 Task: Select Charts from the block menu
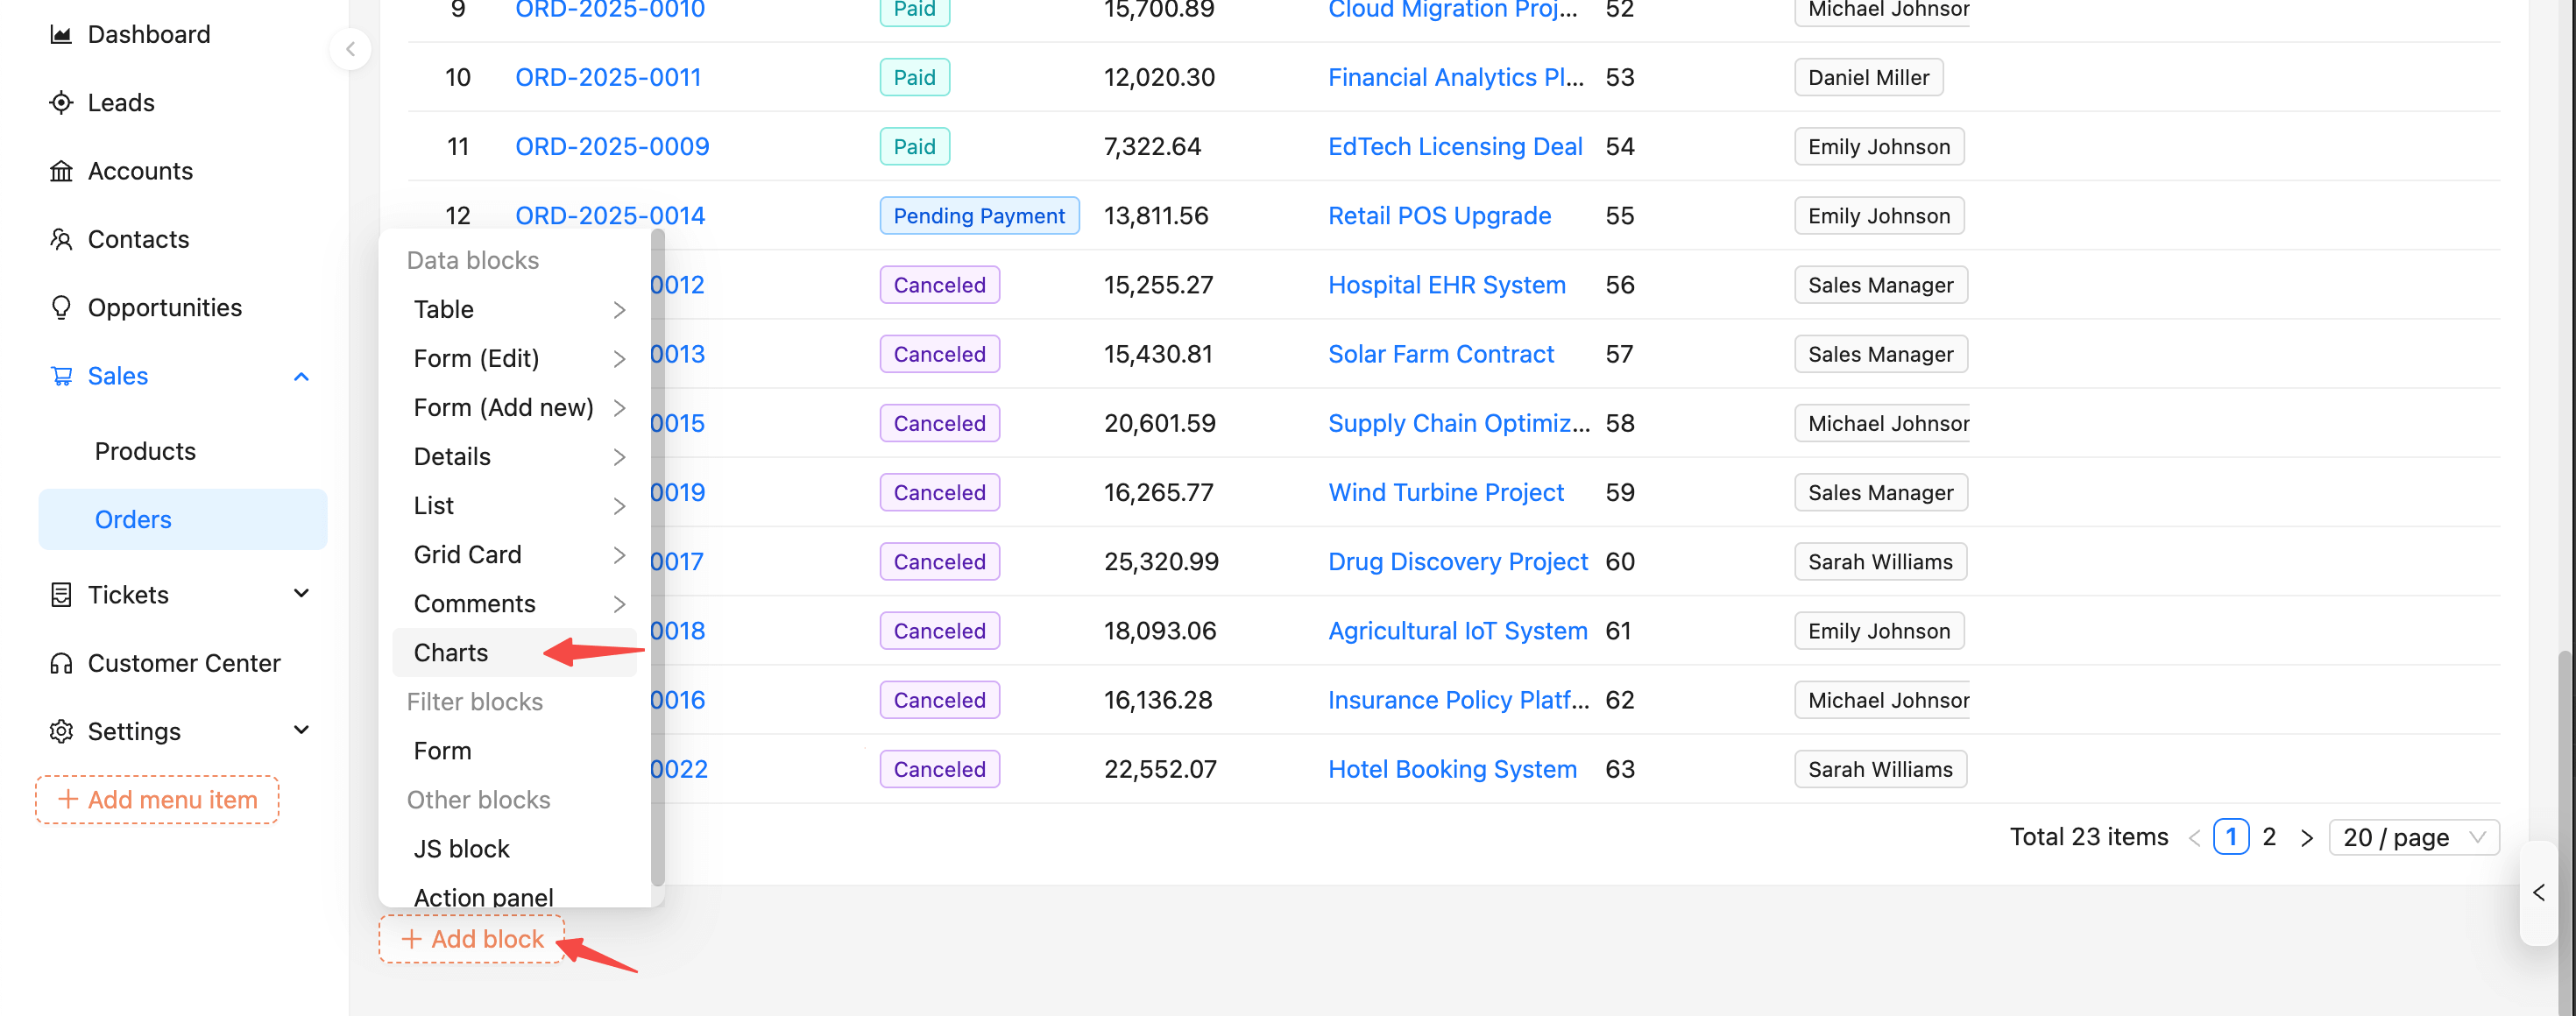pyautogui.click(x=451, y=653)
